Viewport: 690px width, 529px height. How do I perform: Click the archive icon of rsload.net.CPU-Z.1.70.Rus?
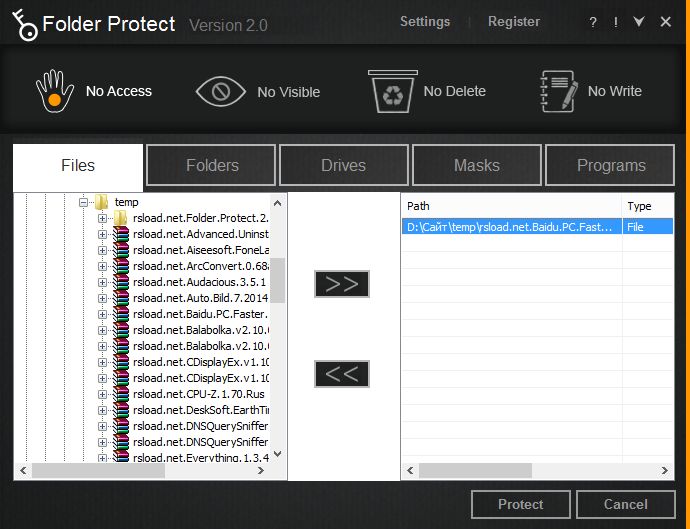(121, 394)
